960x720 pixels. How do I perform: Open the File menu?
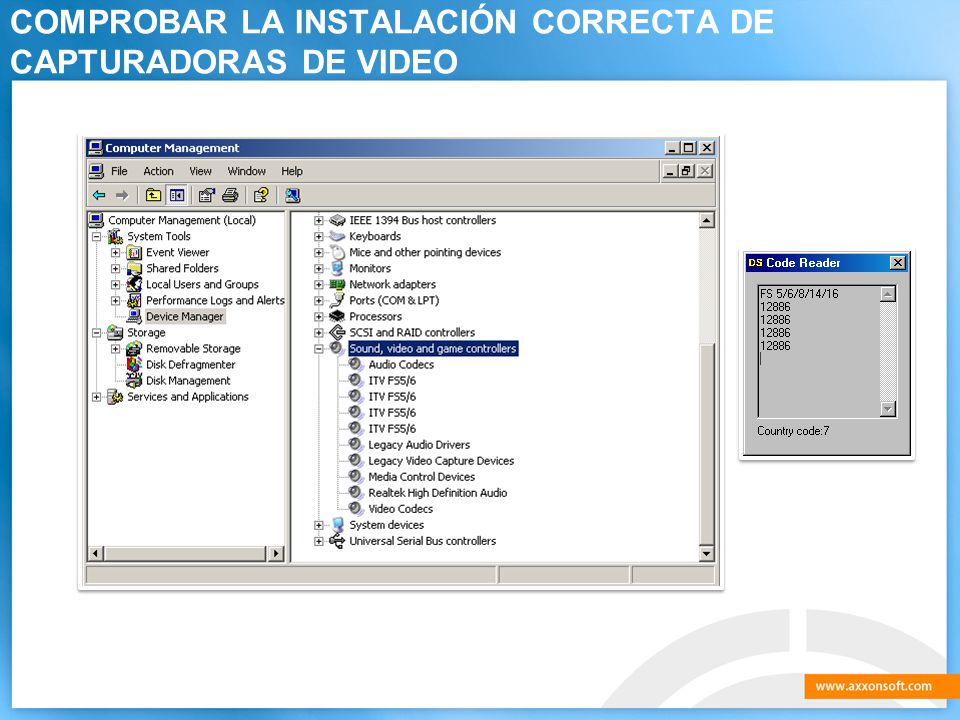[119, 171]
